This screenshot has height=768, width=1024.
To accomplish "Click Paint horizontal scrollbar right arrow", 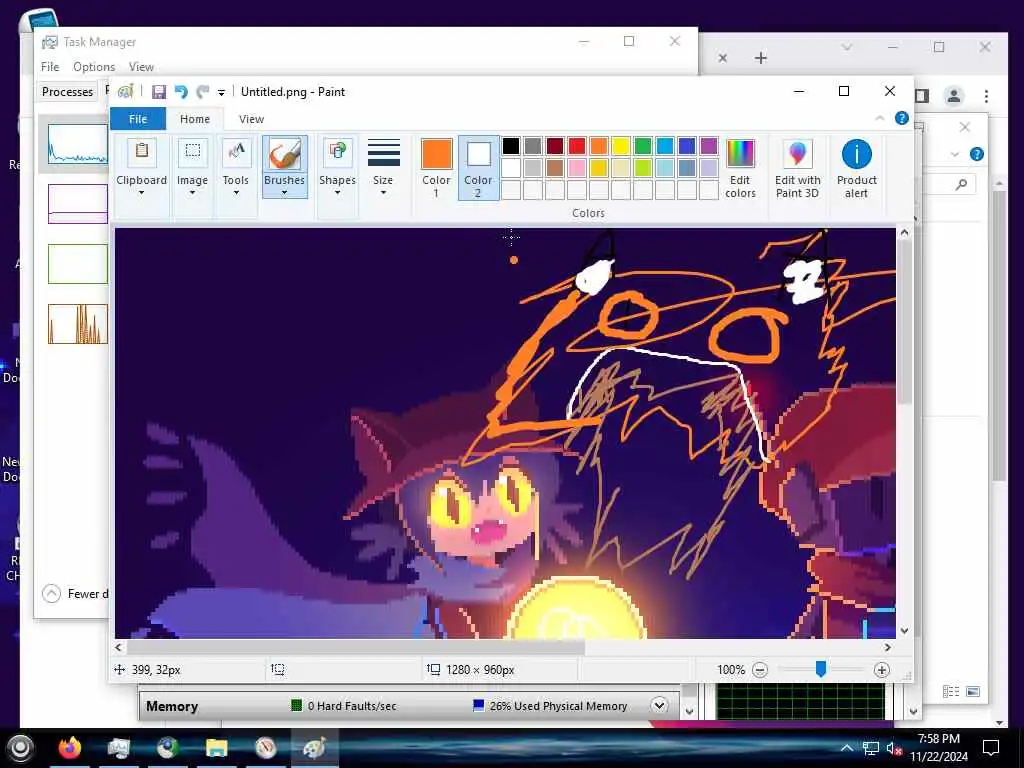I will click(x=888, y=648).
